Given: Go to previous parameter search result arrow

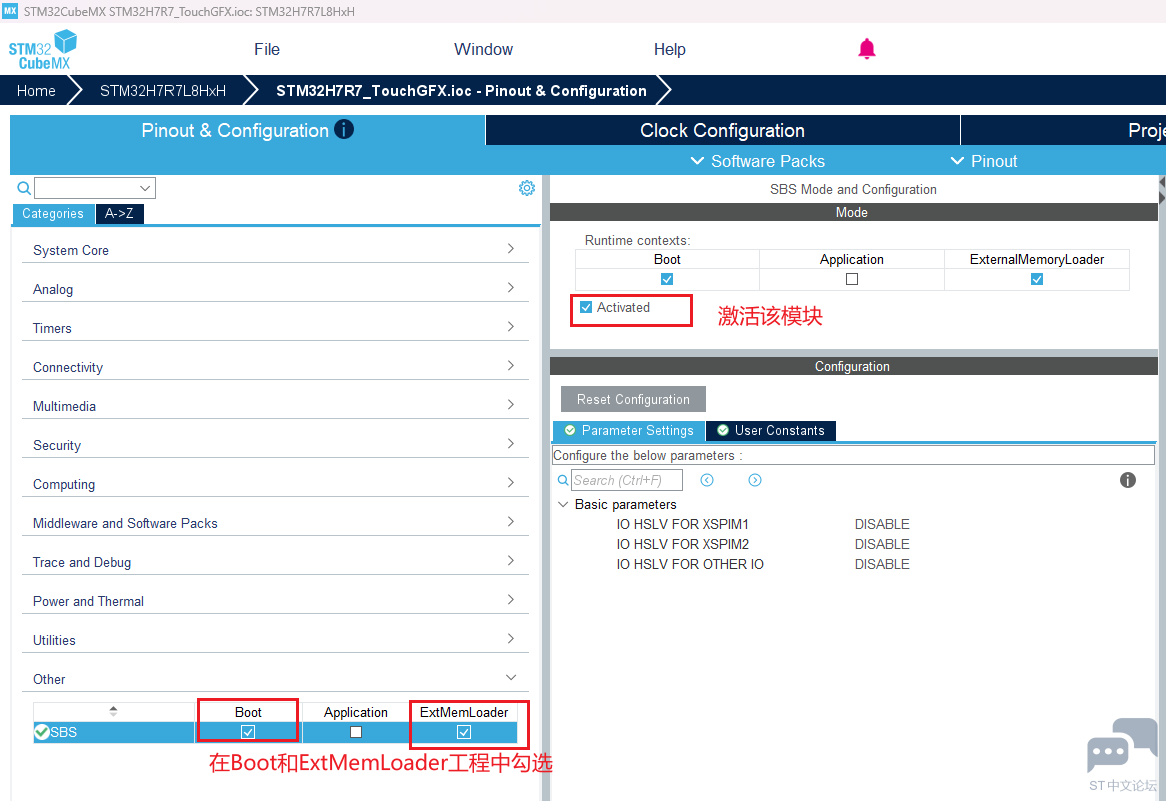Looking at the screenshot, I should [x=707, y=480].
